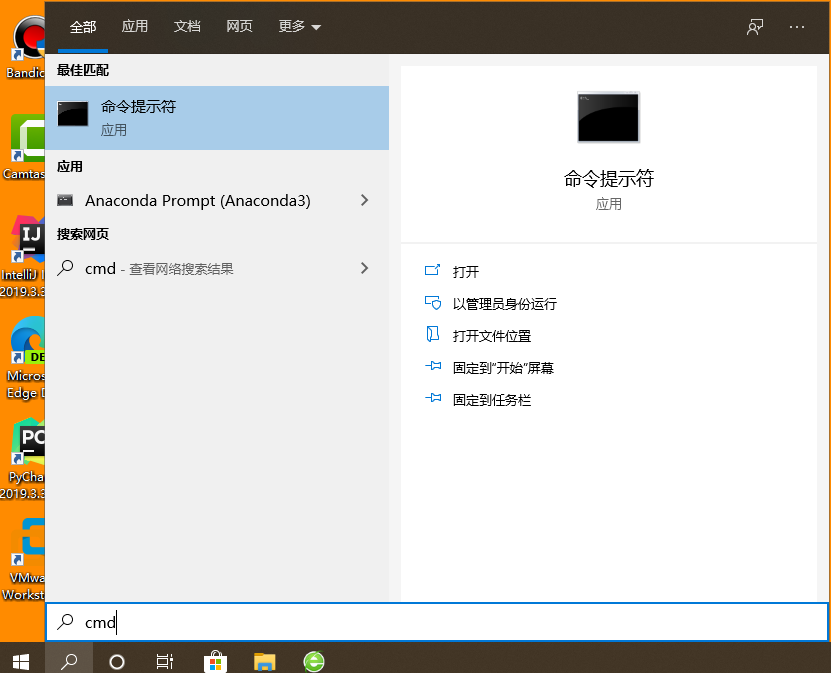831x673 pixels.
Task: Open the 命令提示符 app icon in best match
Action: [72, 114]
